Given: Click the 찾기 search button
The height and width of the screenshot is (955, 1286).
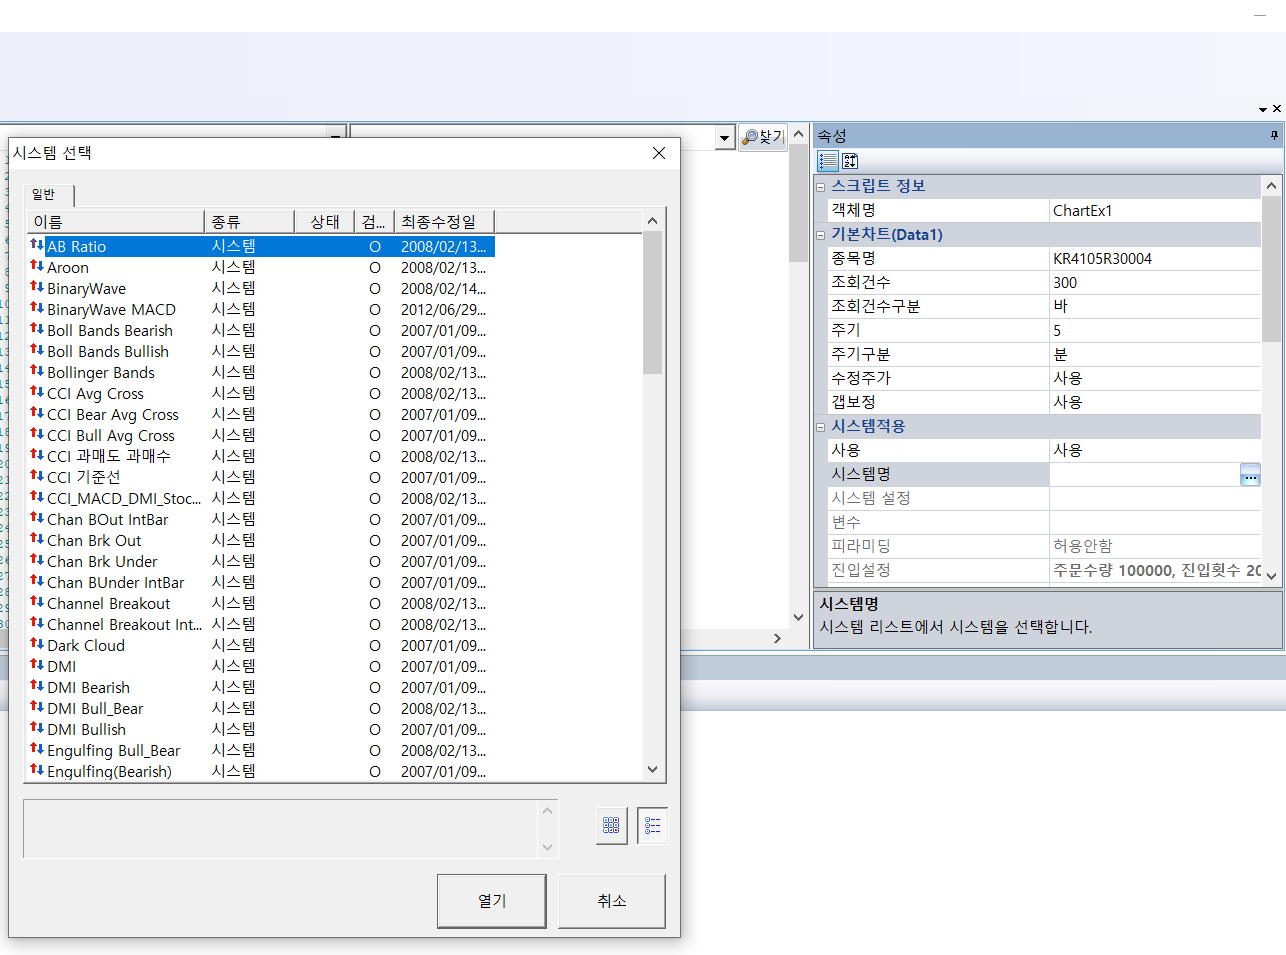Looking at the screenshot, I should pyautogui.click(x=763, y=137).
